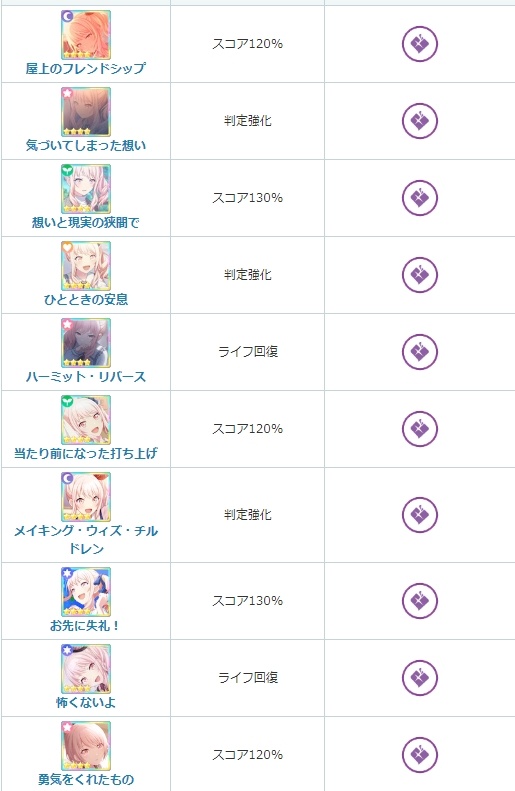
Task: Follow the メイキング・ウィズ・チルドレン link
Action: 86,539
